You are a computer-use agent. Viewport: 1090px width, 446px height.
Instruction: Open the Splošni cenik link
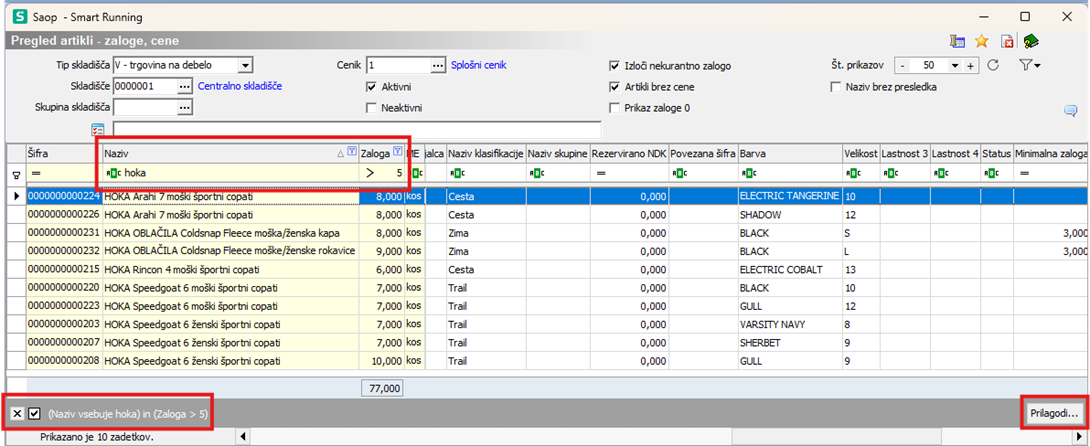point(479,65)
